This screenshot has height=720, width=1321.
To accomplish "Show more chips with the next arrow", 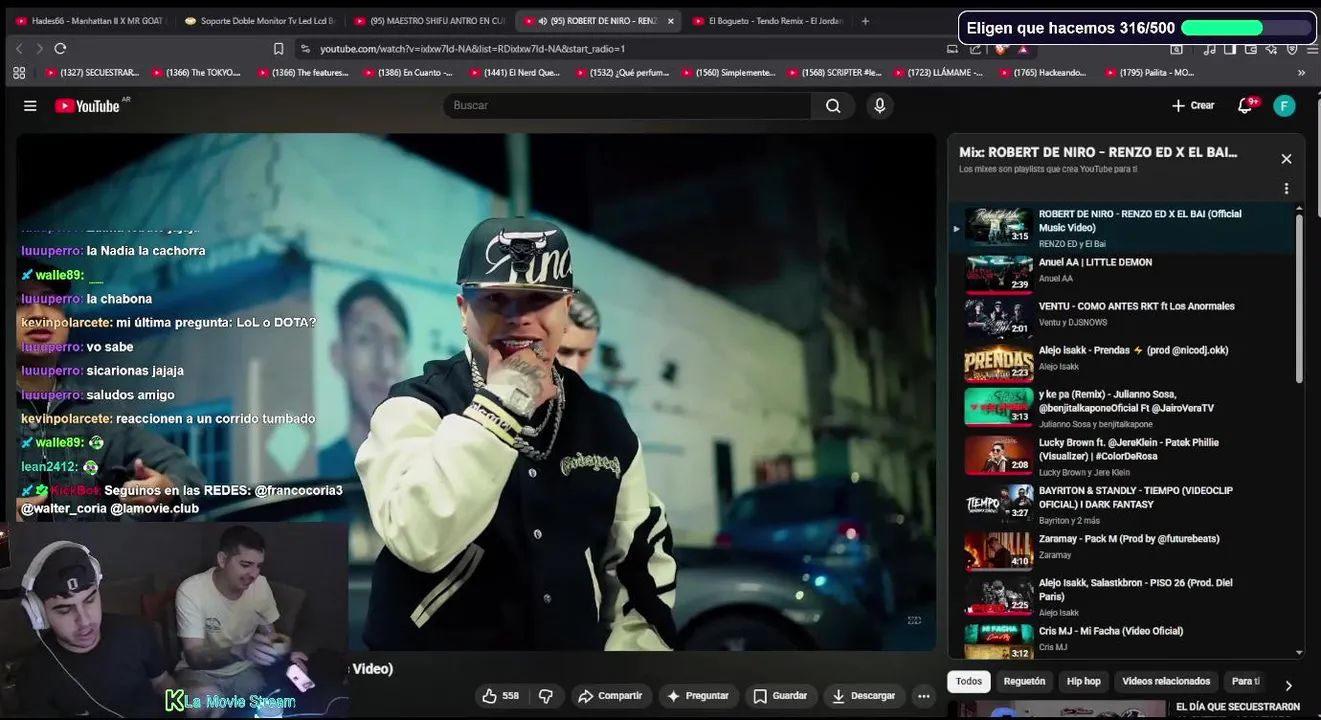I will point(1288,685).
